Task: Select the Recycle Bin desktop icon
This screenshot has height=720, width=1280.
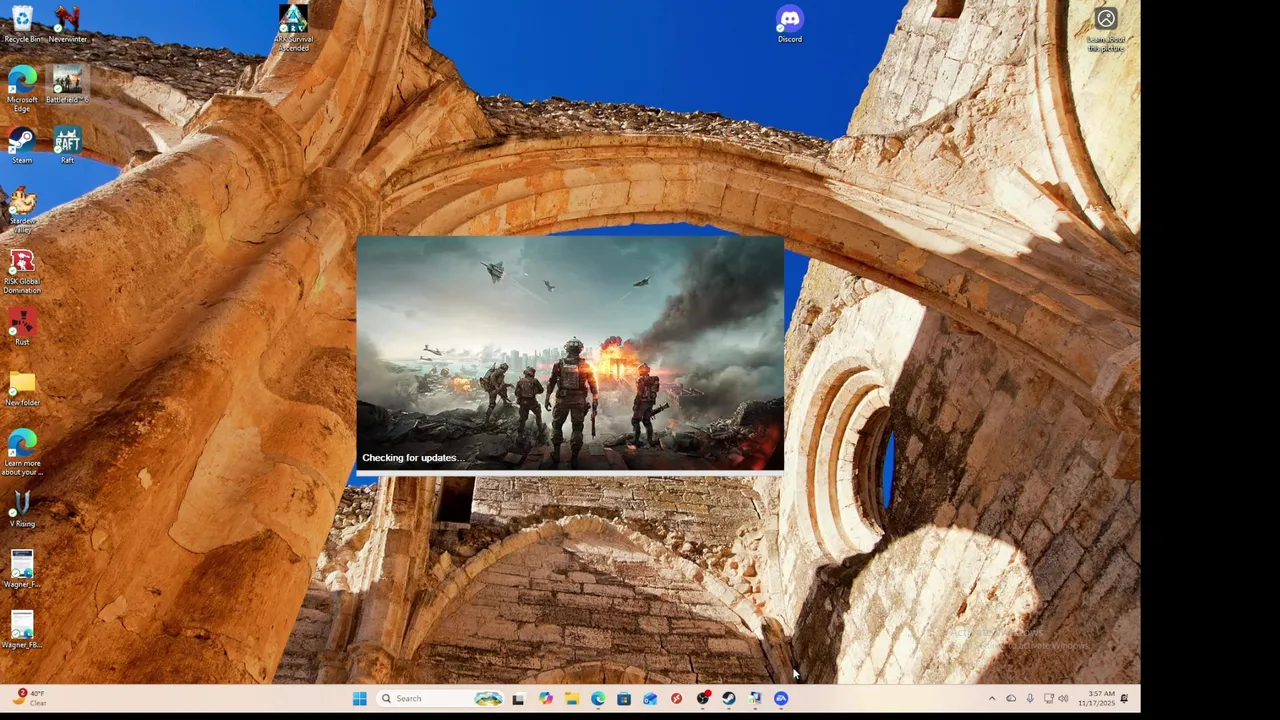Action: [22, 24]
